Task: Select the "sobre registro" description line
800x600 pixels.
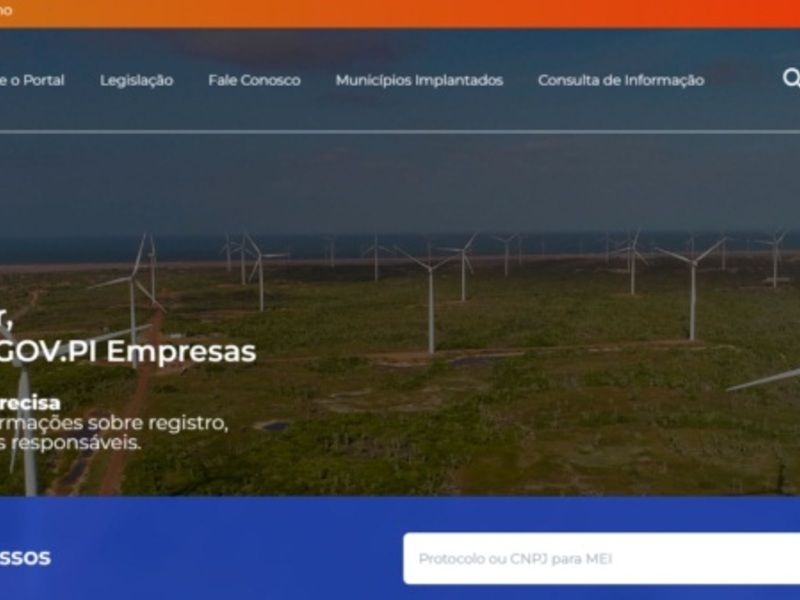Action: (x=114, y=423)
